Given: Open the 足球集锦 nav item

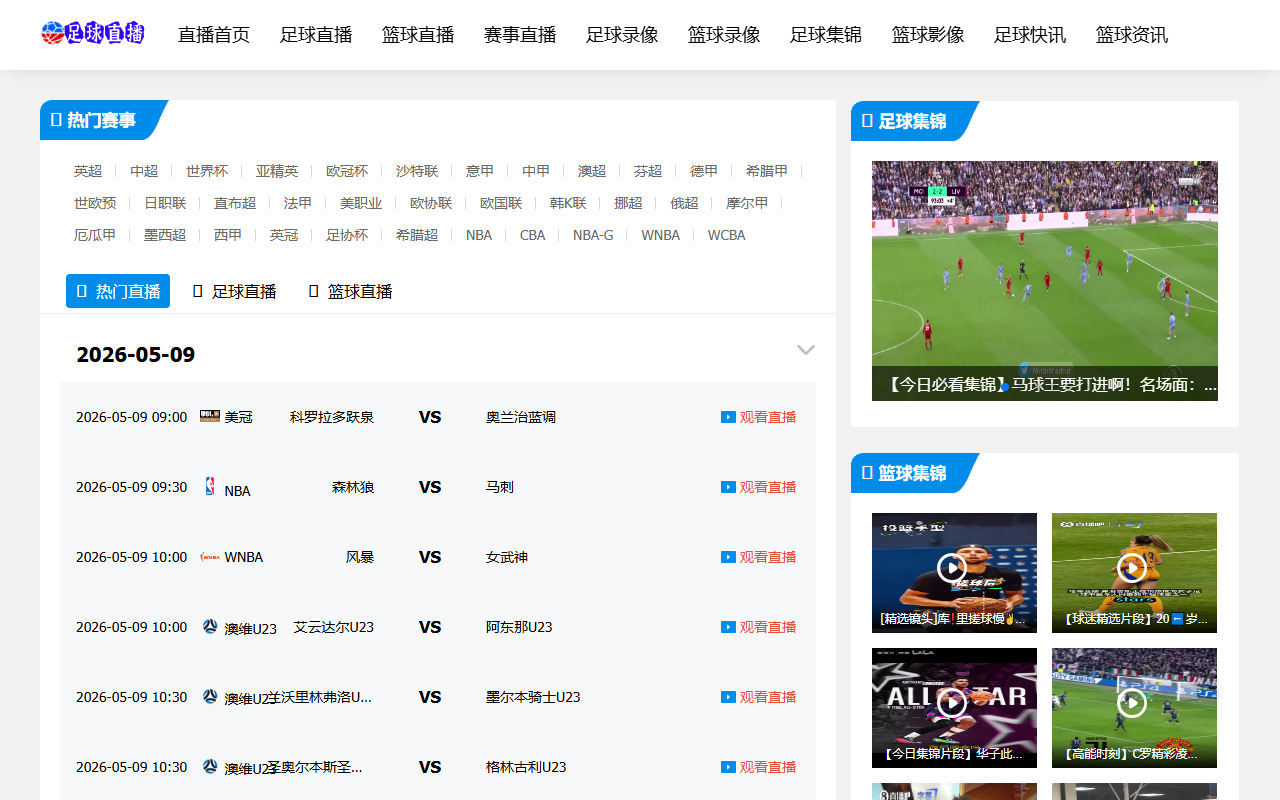Looking at the screenshot, I should [x=826, y=35].
